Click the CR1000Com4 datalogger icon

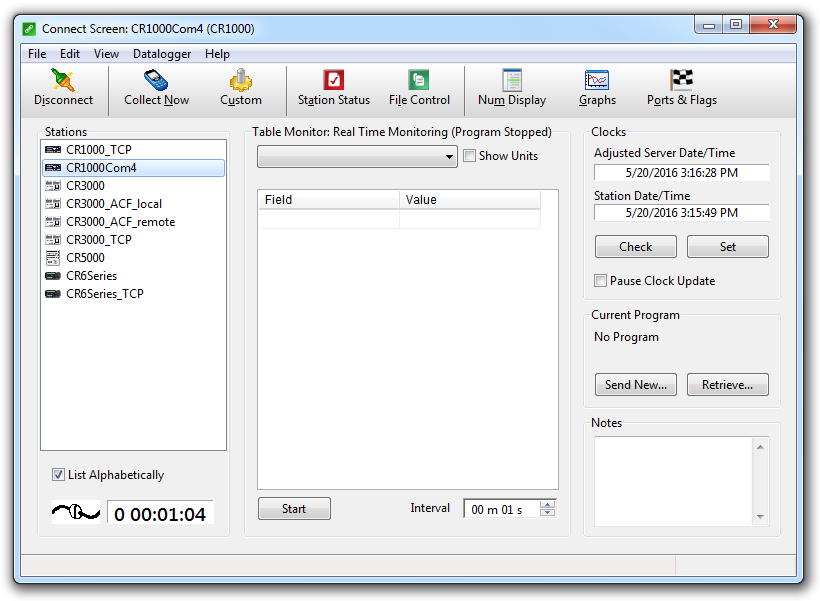53,168
